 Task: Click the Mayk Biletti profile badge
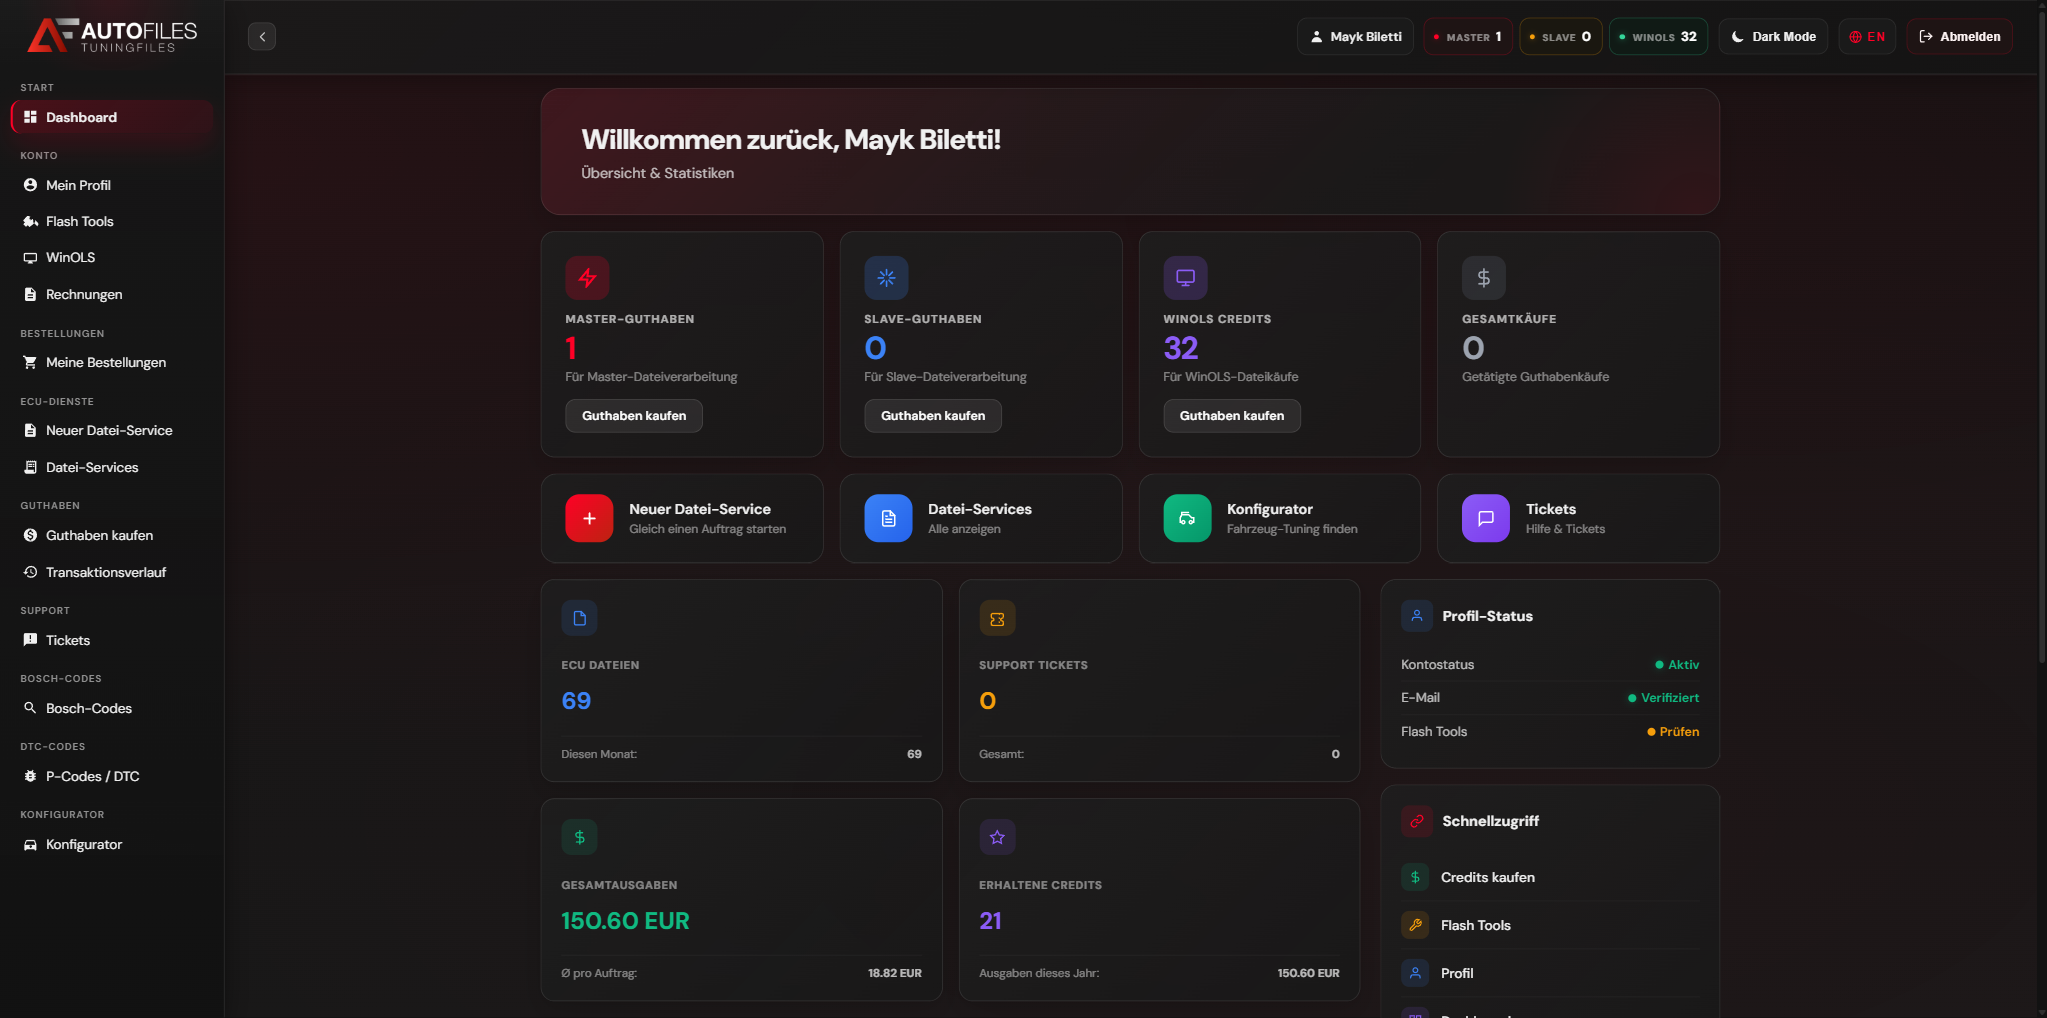pos(1354,36)
